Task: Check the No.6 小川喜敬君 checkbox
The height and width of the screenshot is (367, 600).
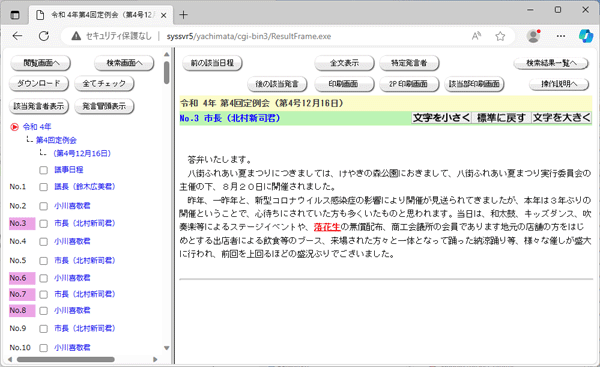Action: 44,278
